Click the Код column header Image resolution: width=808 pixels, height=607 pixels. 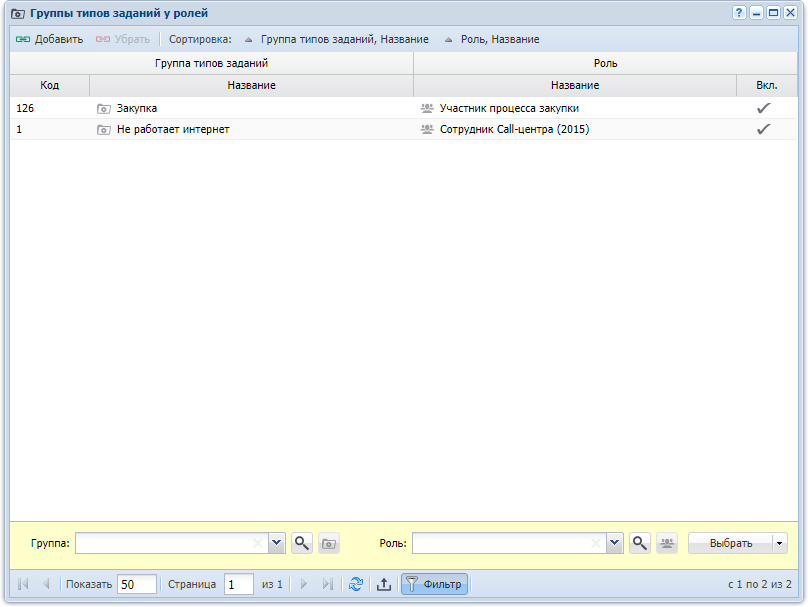pos(49,85)
